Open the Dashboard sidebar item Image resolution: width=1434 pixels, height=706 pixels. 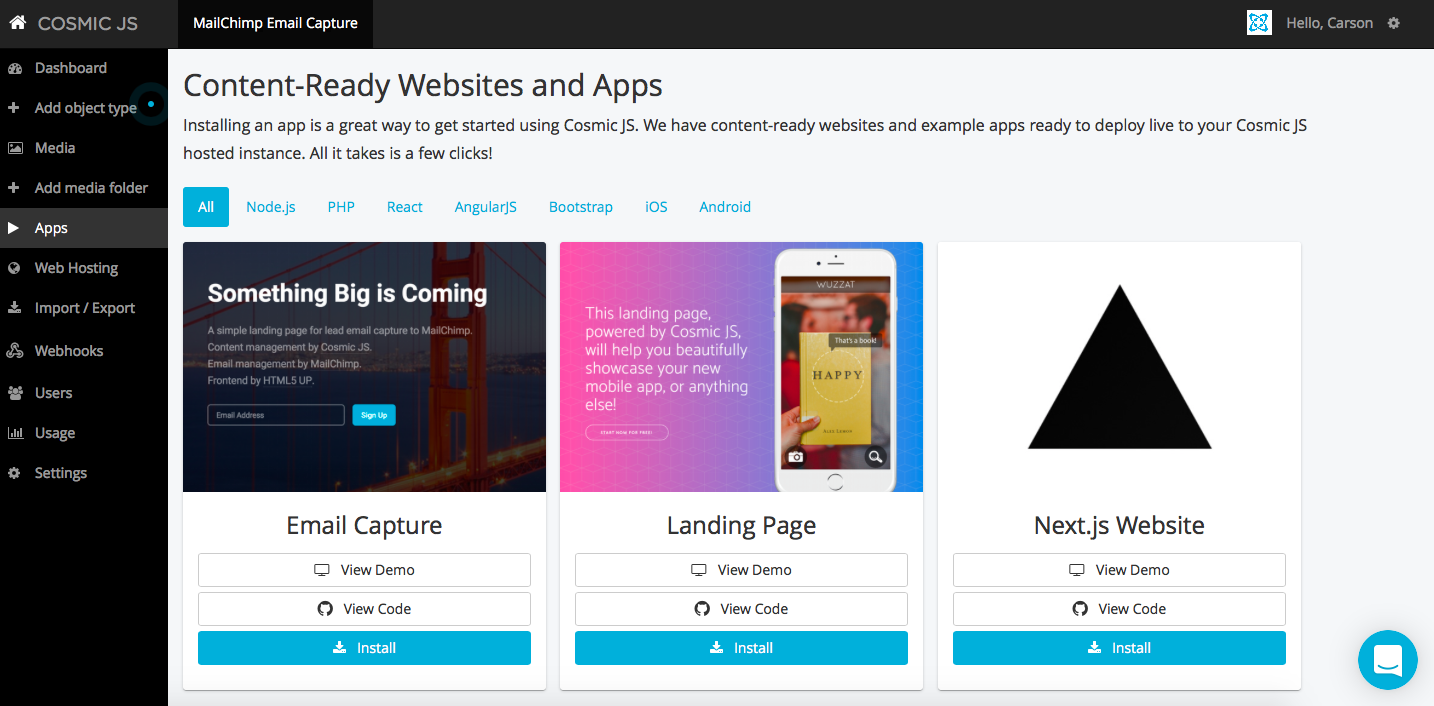point(84,68)
